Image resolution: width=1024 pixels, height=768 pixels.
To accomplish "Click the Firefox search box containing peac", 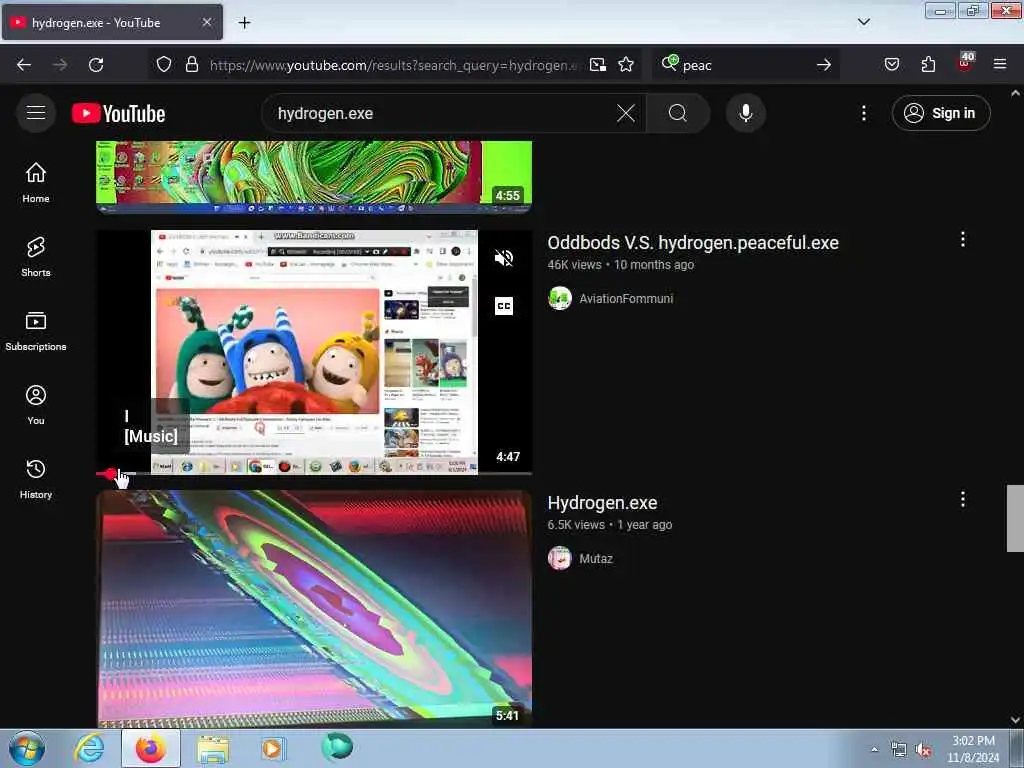I will click(745, 65).
